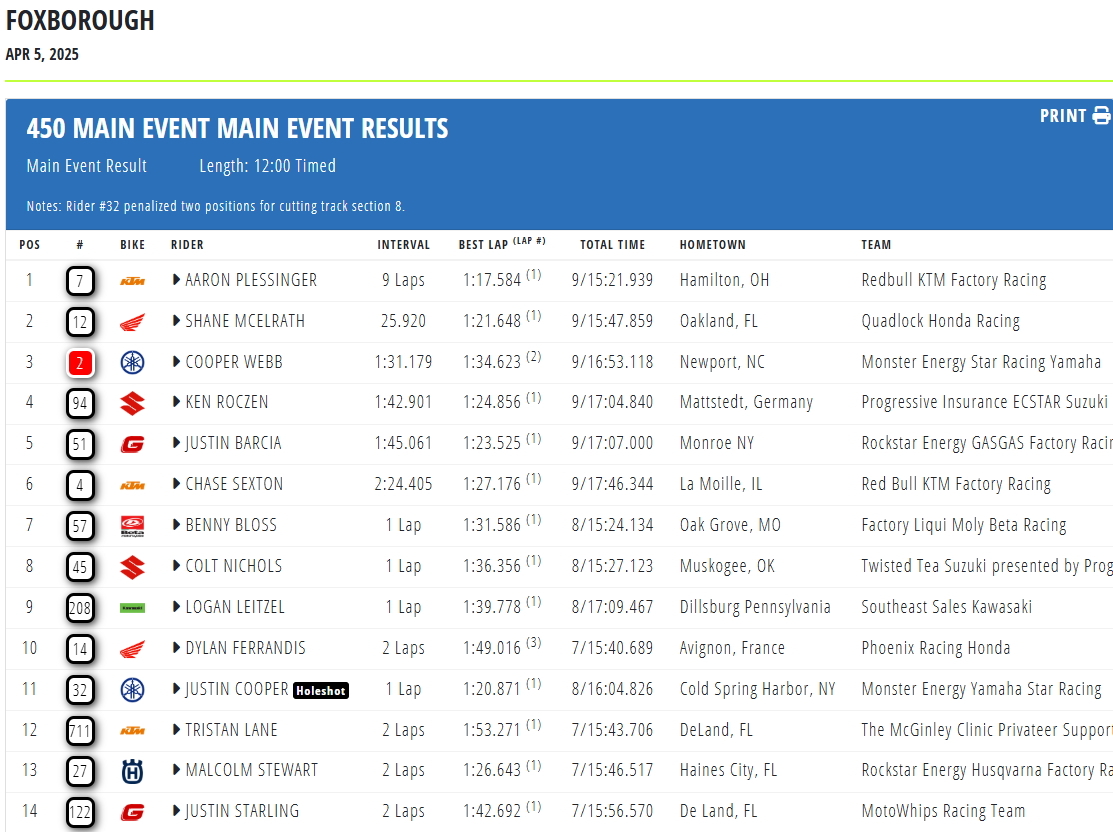The width and height of the screenshot is (1113, 832).
Task: Open Tristan Lane rider name
Action: click(231, 730)
